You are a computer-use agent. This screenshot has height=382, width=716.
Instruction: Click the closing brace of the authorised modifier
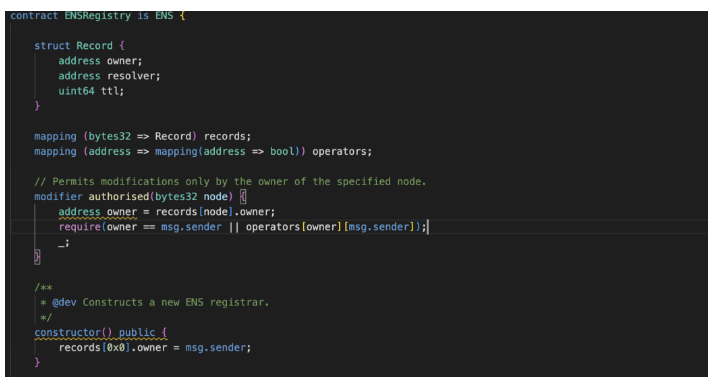(37, 257)
